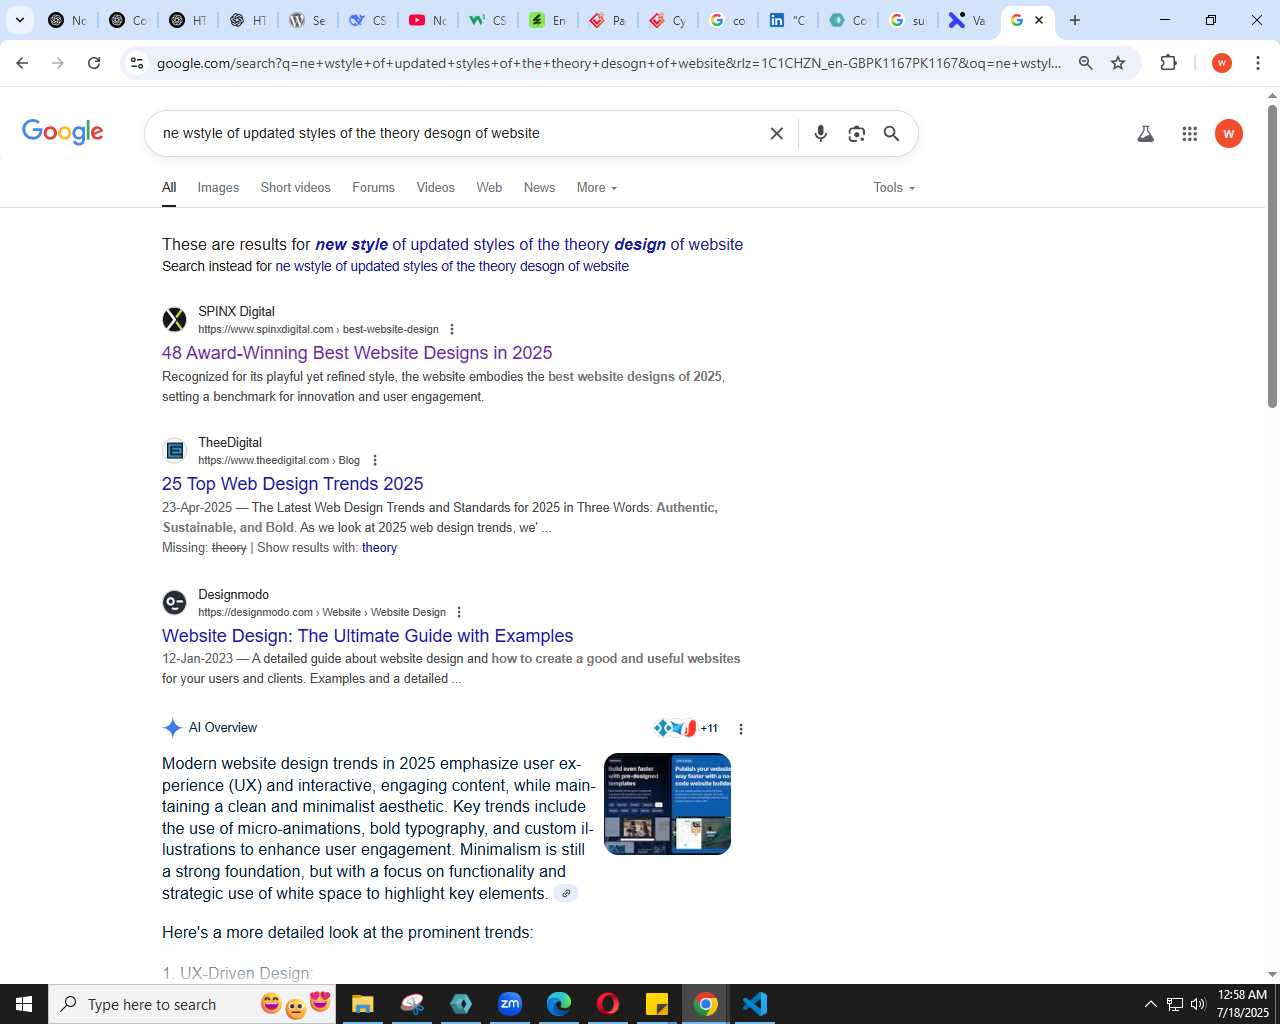The height and width of the screenshot is (1024, 1280).
Task: Search instead for original misspelled query
Action: [452, 267]
